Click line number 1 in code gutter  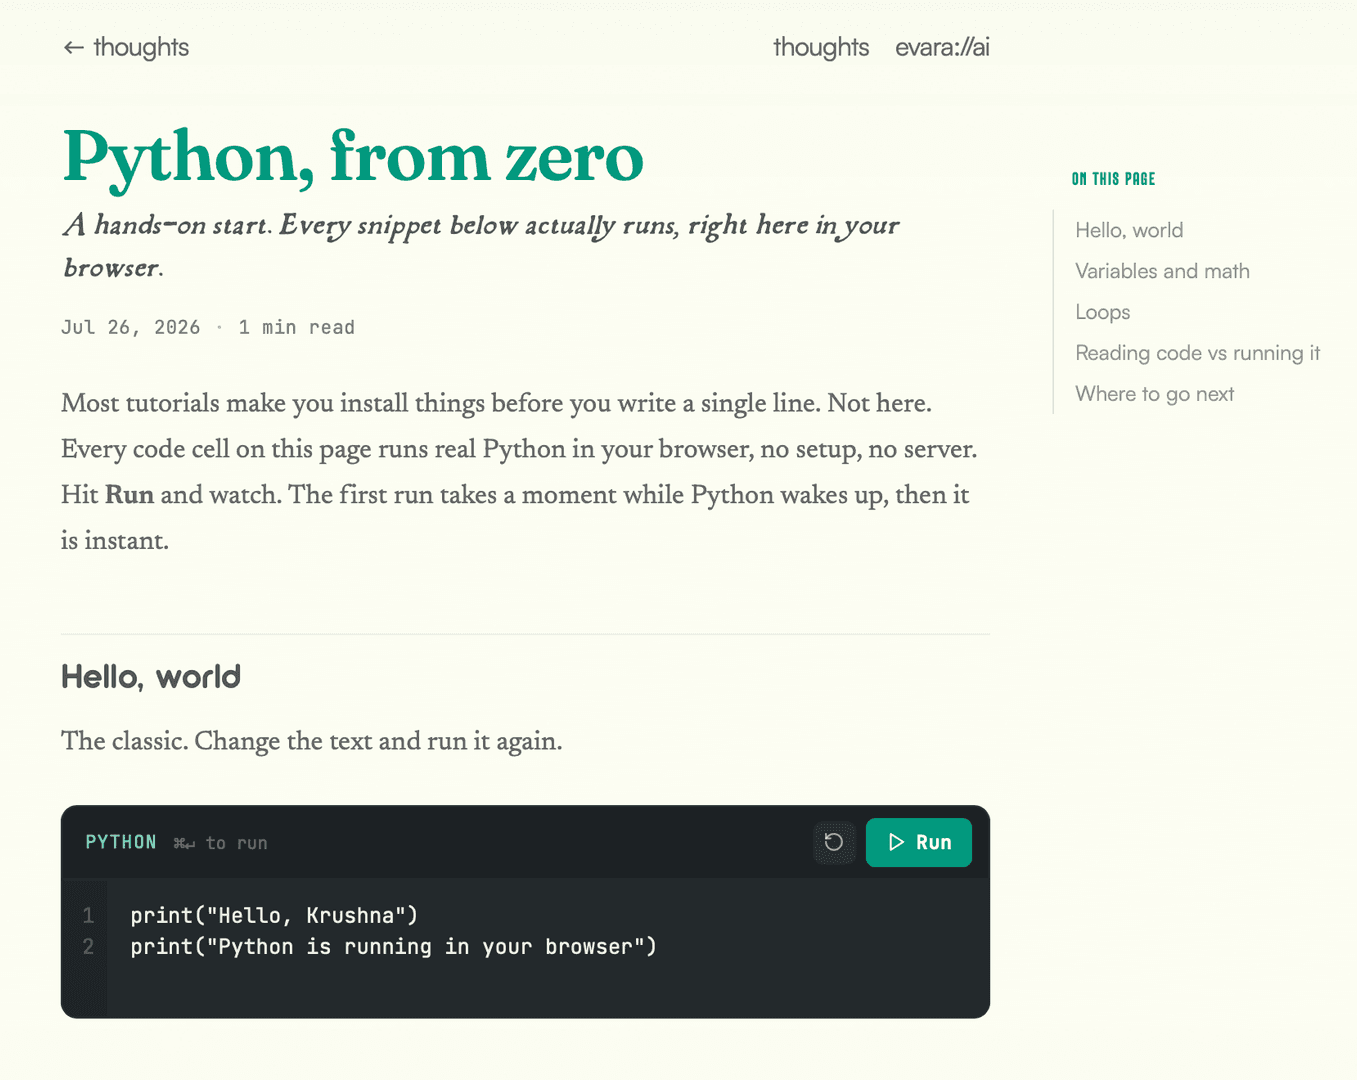click(88, 915)
